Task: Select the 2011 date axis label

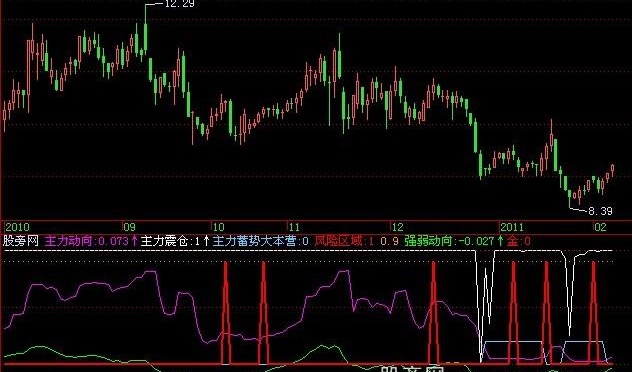Action: coord(512,227)
